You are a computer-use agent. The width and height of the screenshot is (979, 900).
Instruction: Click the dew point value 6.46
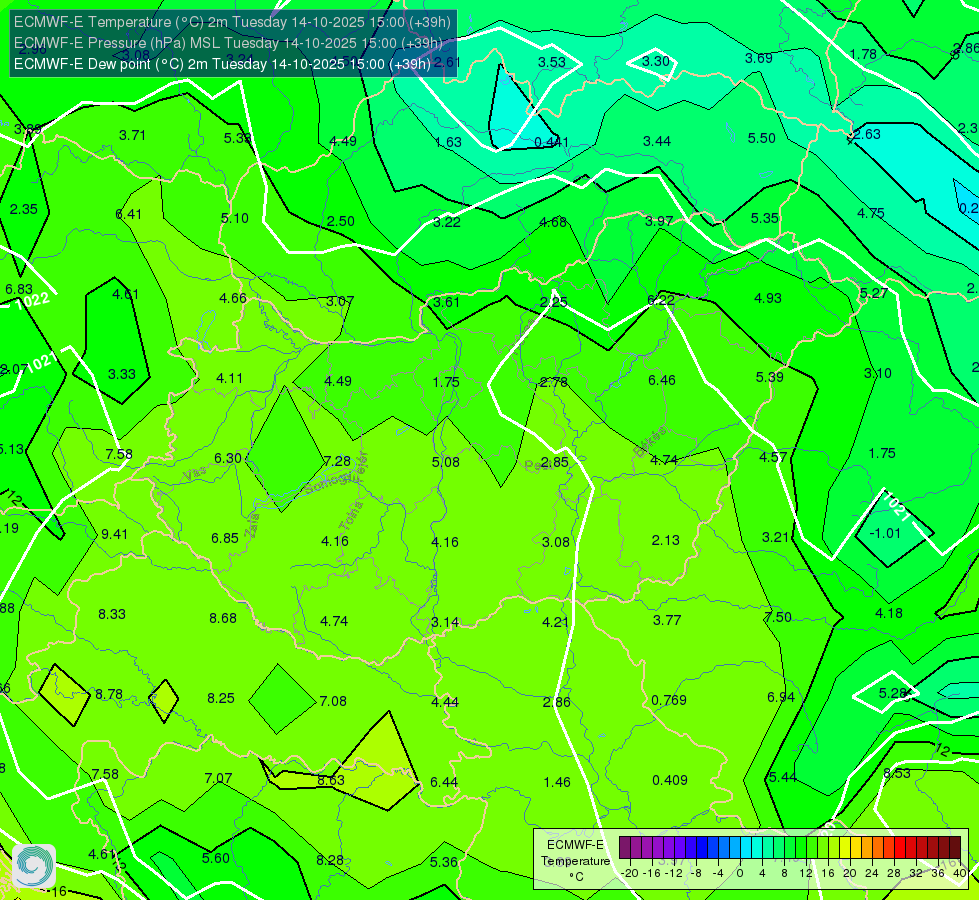662,380
